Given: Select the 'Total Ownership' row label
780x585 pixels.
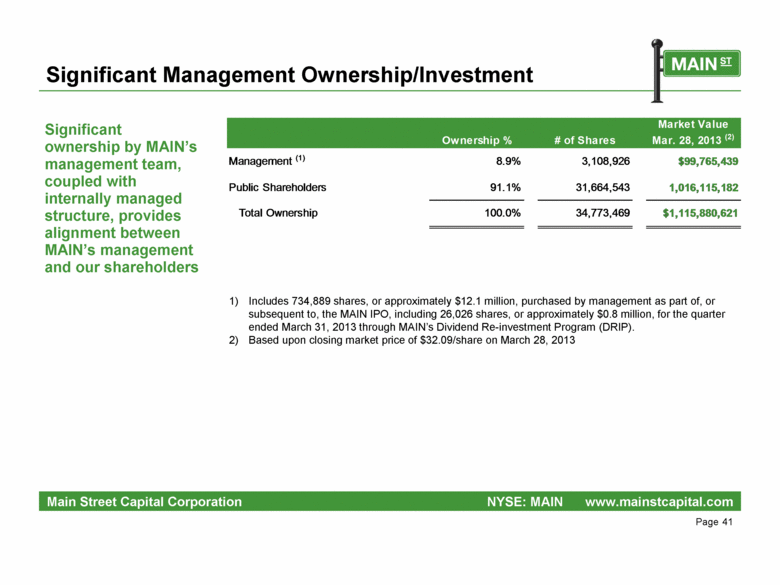Looking at the screenshot, I should pos(278,213).
